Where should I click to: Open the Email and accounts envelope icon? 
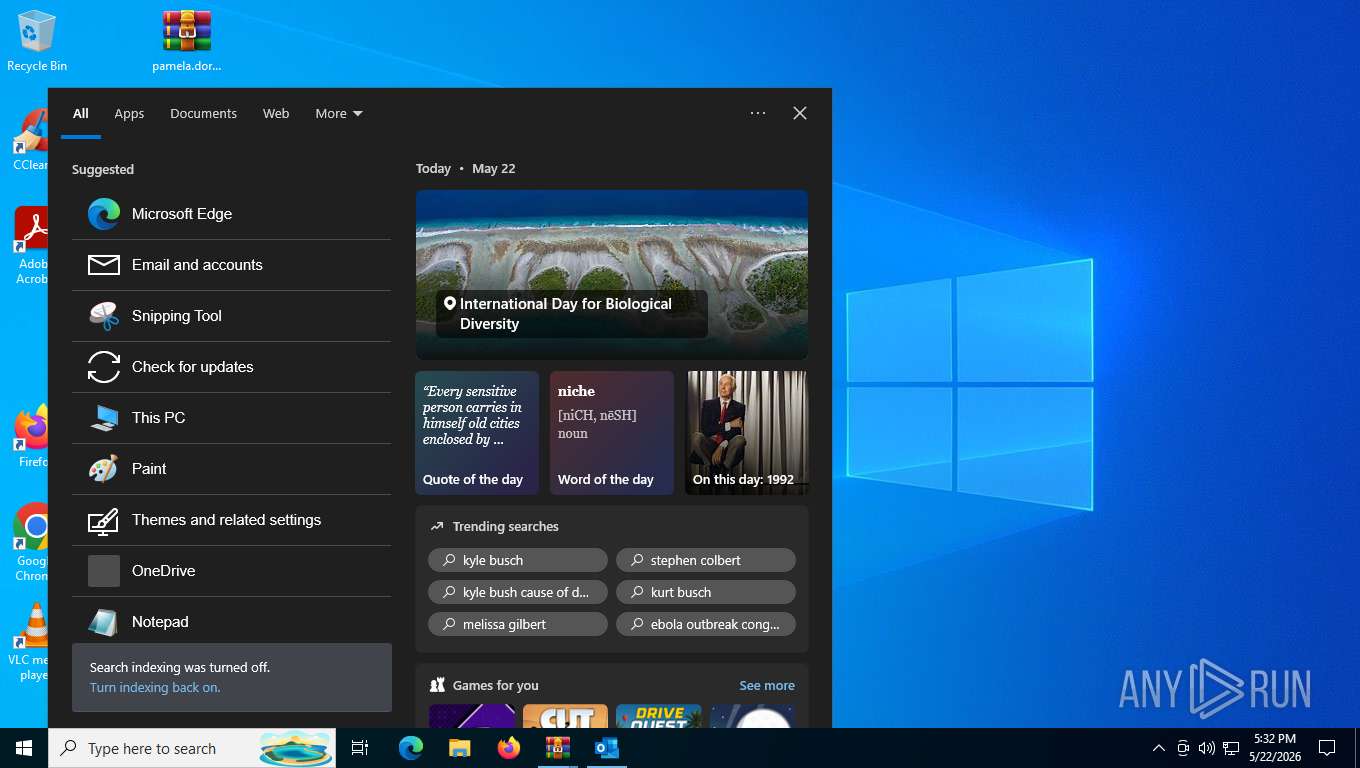click(x=104, y=265)
